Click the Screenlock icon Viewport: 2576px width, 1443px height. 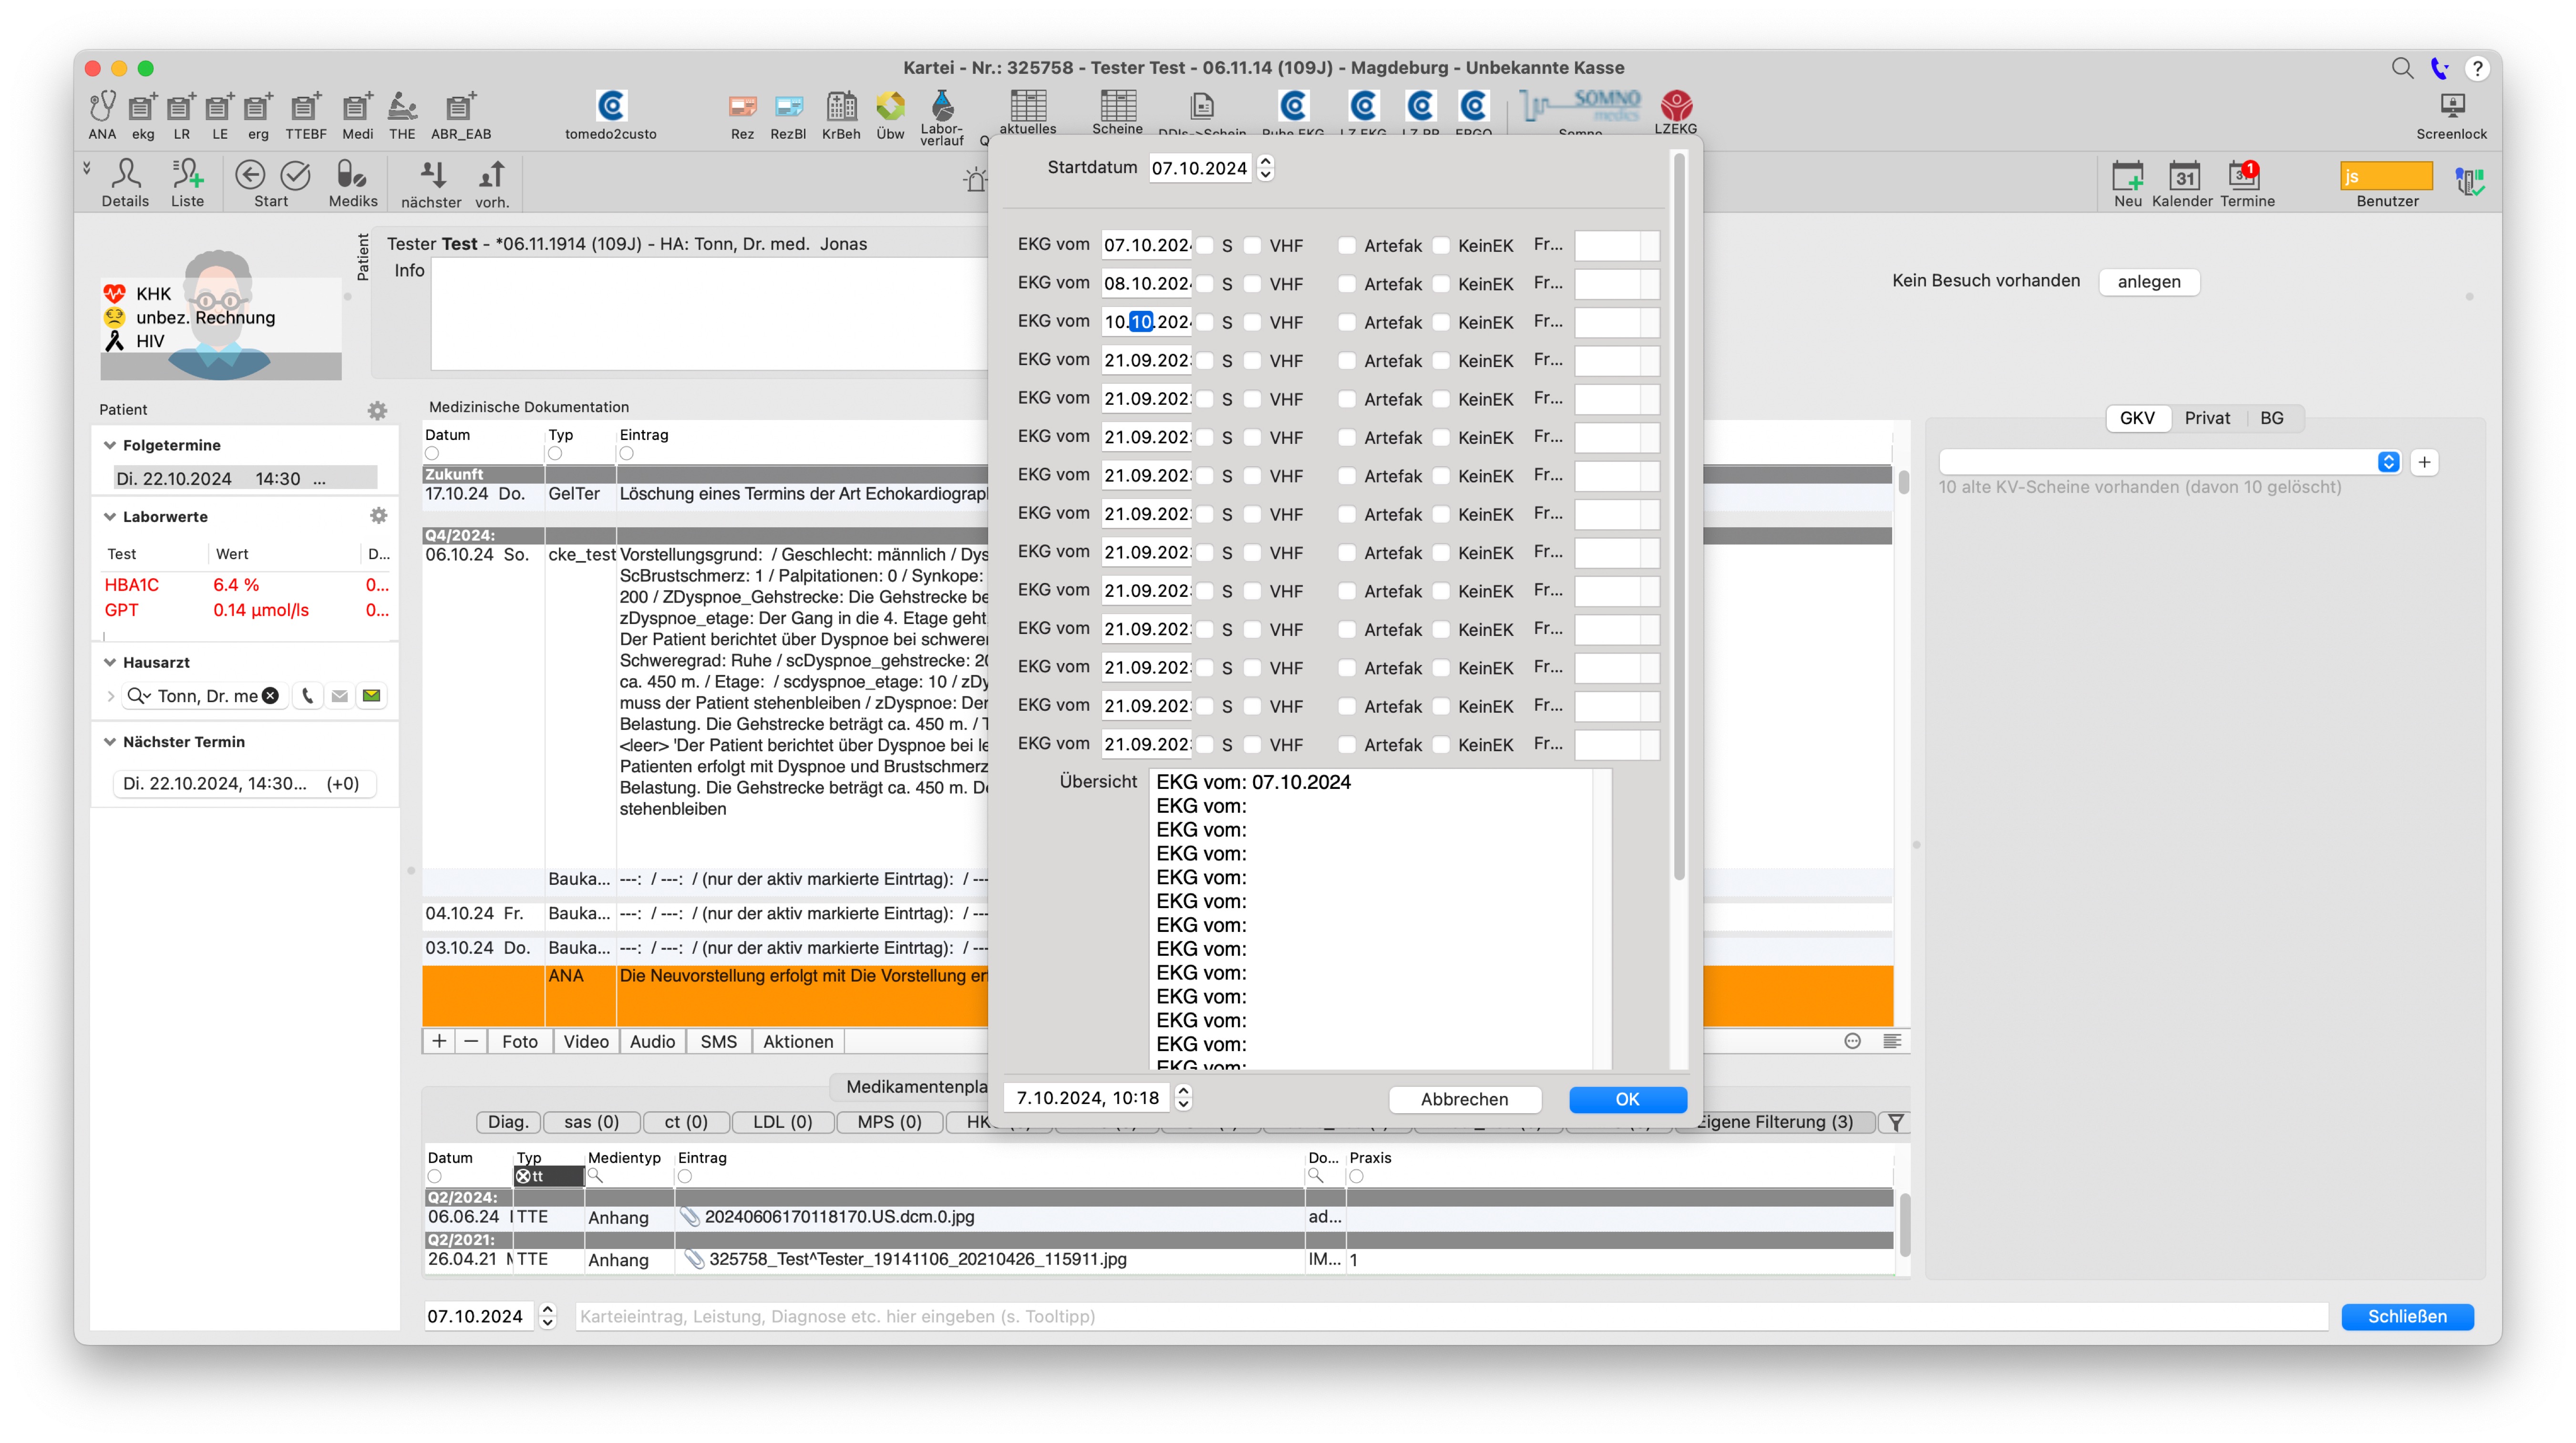(x=2452, y=106)
